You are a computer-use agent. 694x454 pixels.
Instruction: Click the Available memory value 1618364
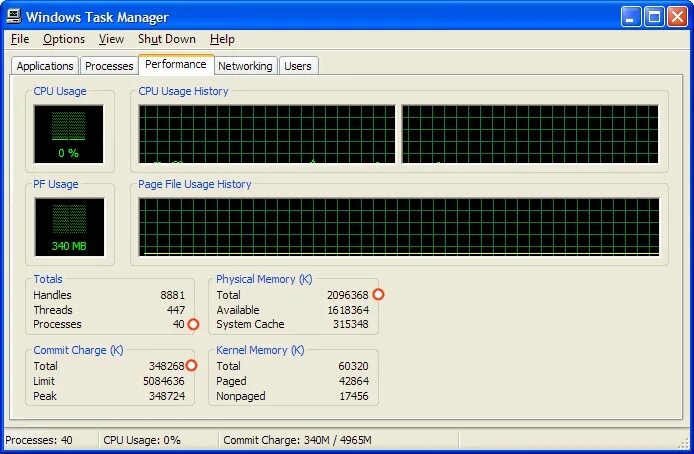tap(348, 310)
